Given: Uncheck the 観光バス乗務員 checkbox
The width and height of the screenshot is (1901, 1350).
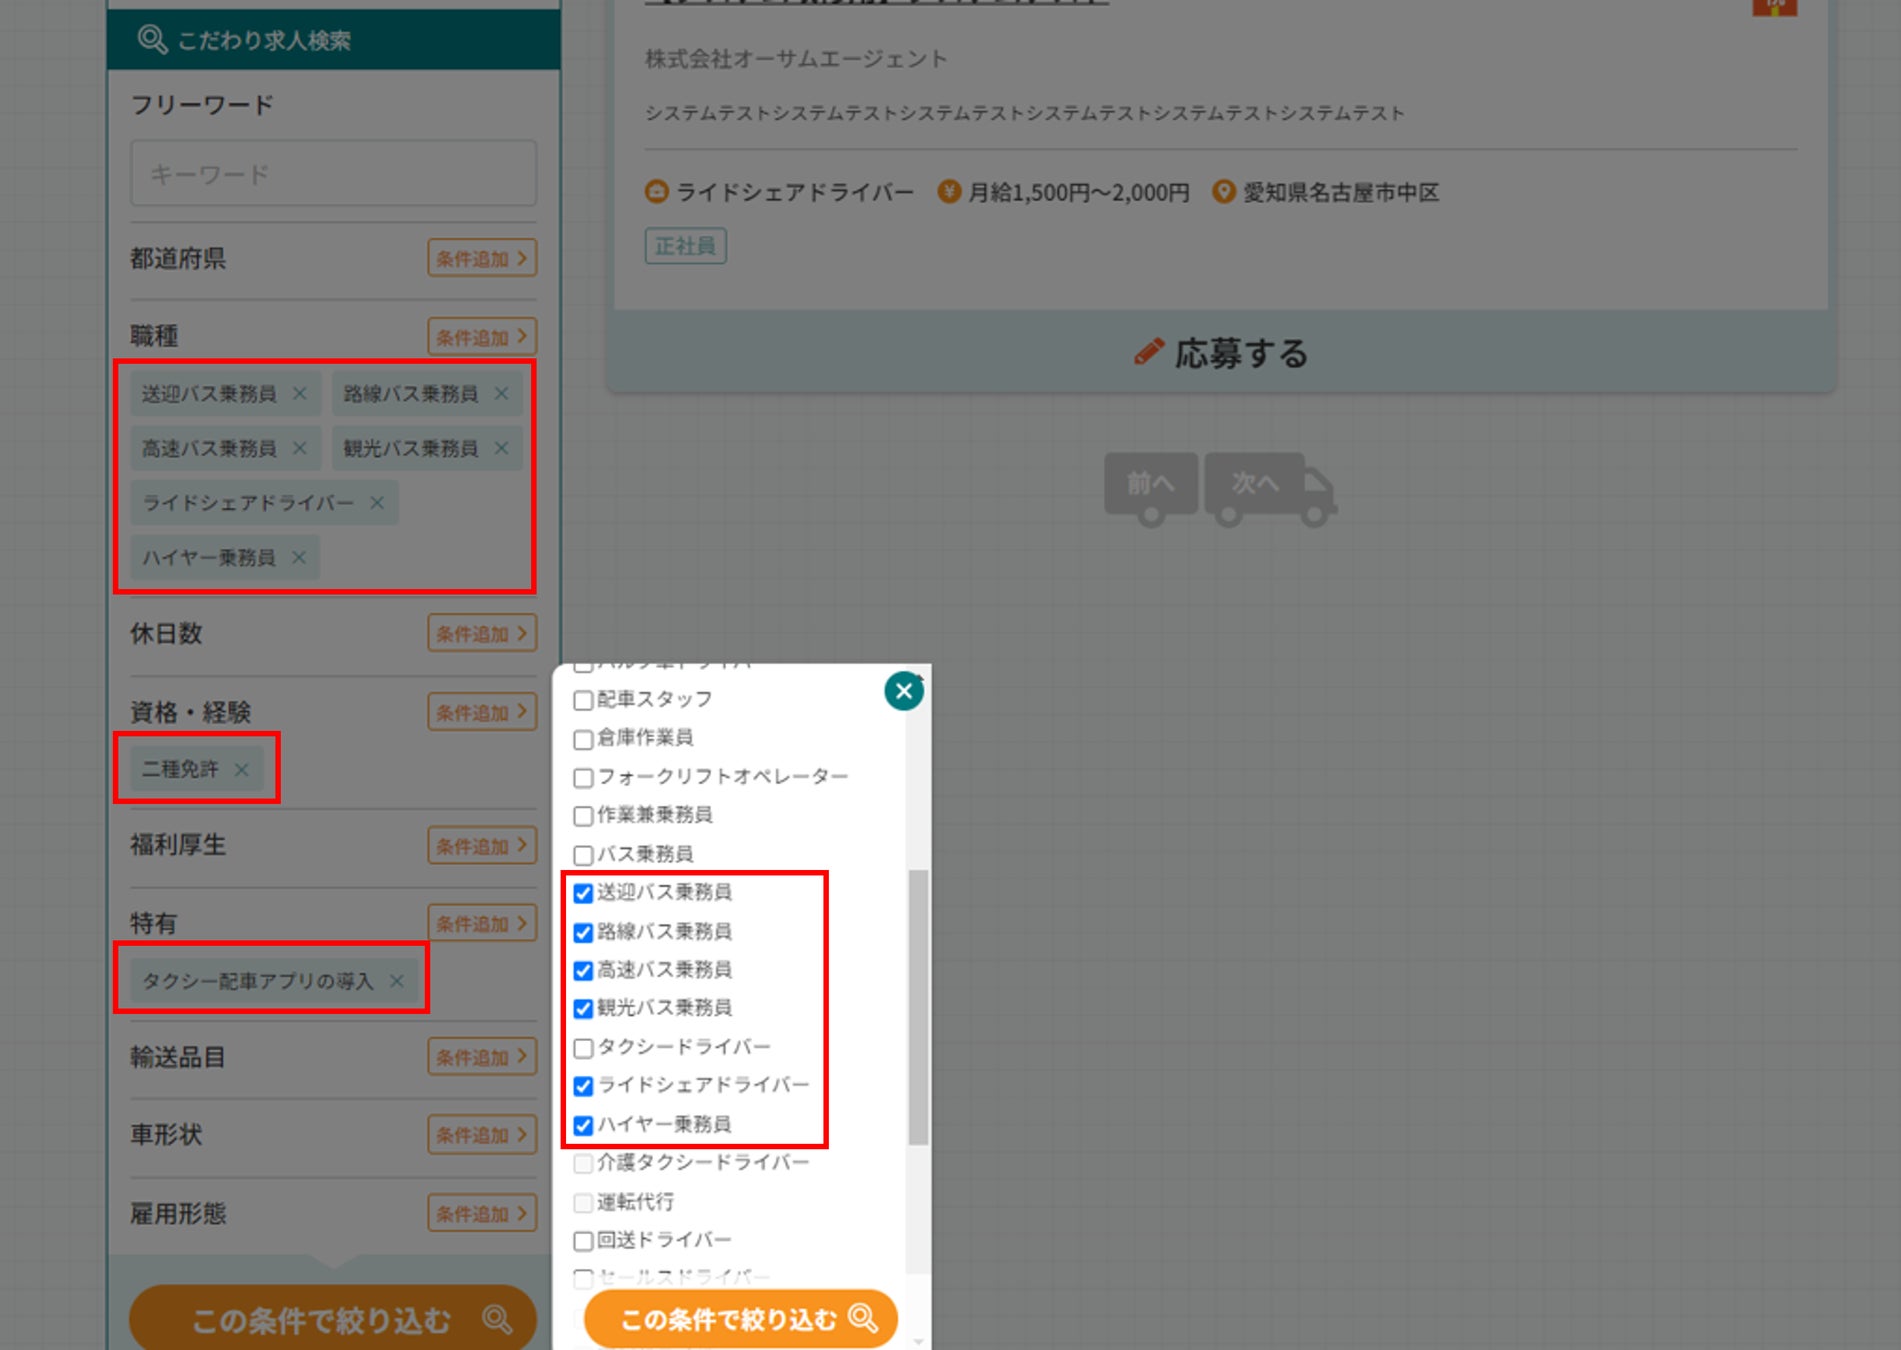Looking at the screenshot, I should pos(583,1009).
